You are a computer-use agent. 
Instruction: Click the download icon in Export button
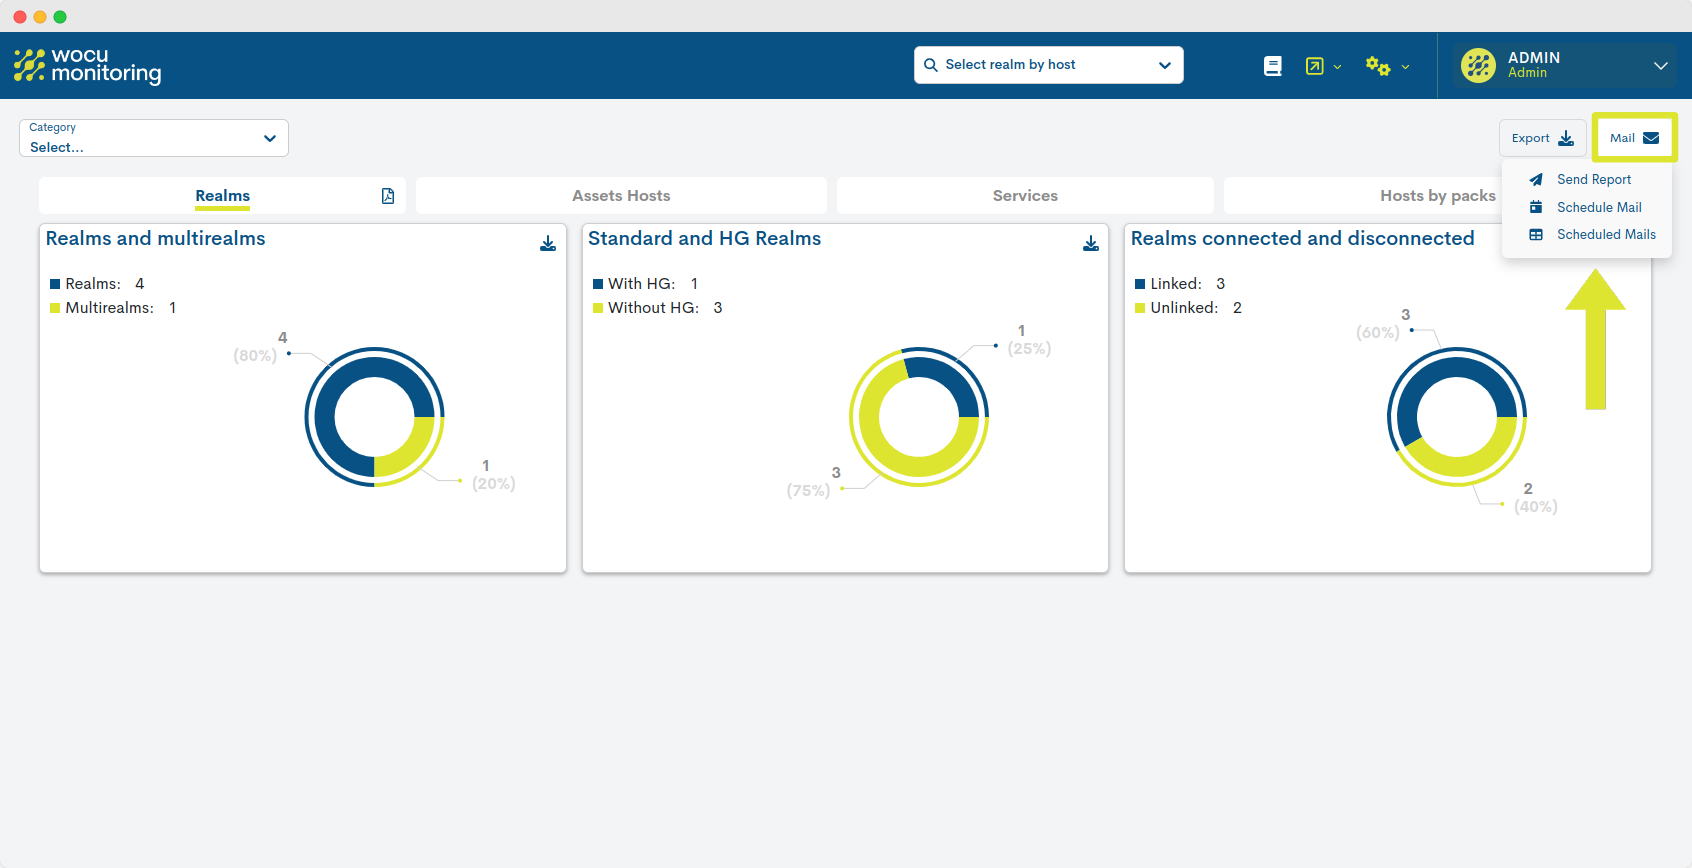tap(1566, 138)
